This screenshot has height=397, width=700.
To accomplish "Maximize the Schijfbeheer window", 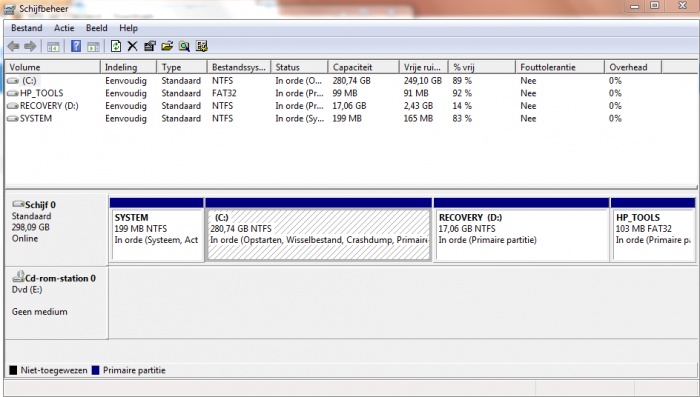I will point(655,5).
